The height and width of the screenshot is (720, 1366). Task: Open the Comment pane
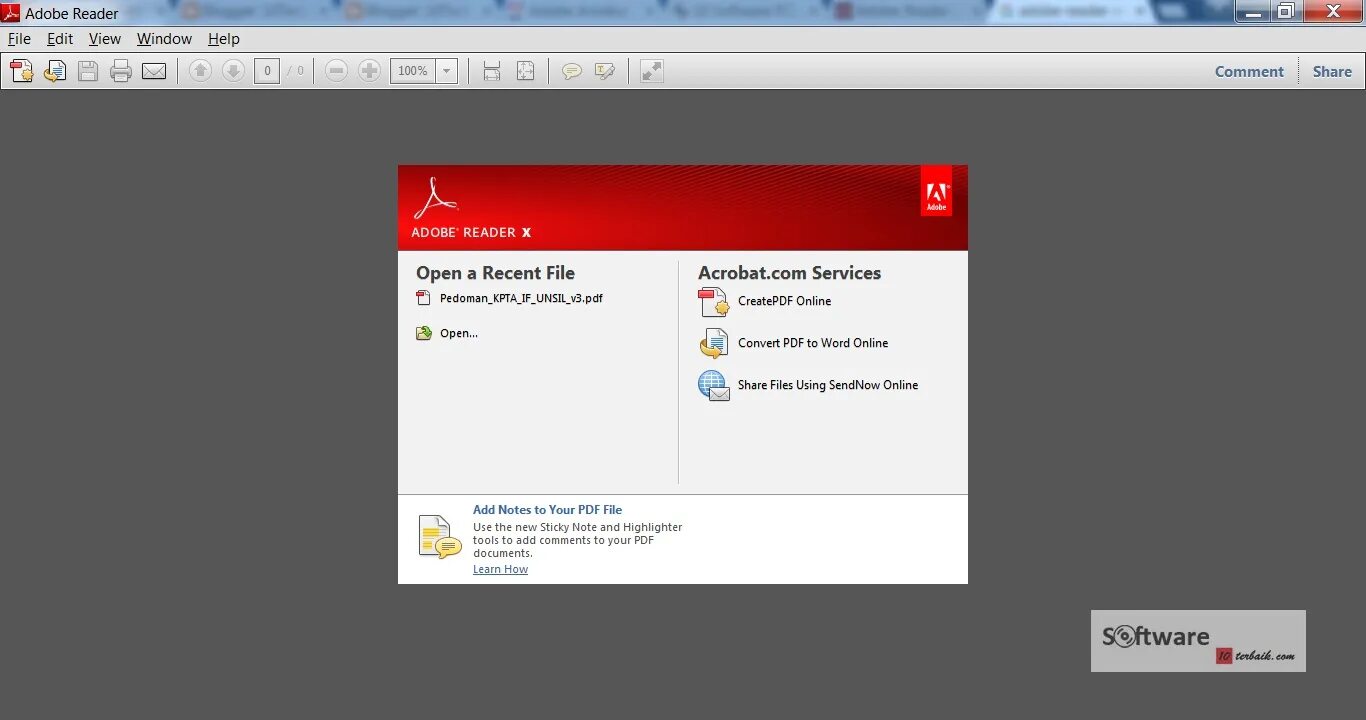(x=1249, y=71)
